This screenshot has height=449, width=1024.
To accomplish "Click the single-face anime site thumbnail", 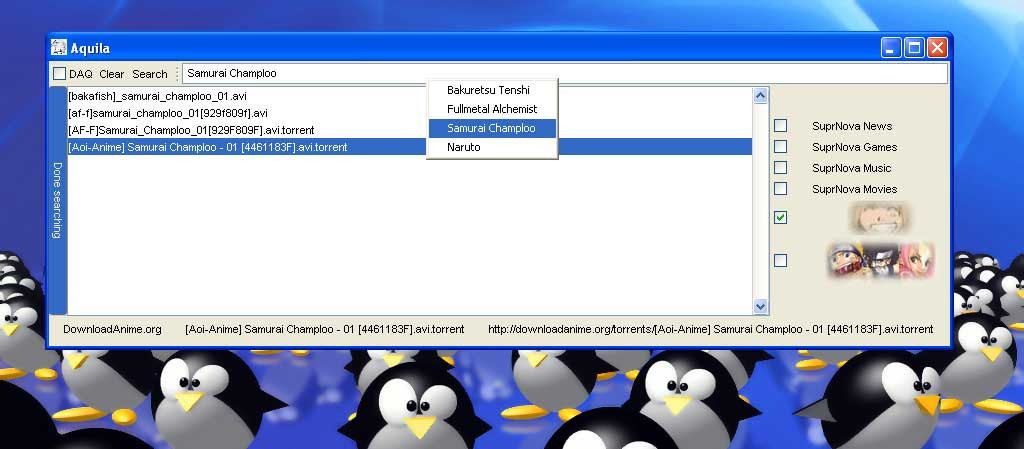I will (x=881, y=217).
